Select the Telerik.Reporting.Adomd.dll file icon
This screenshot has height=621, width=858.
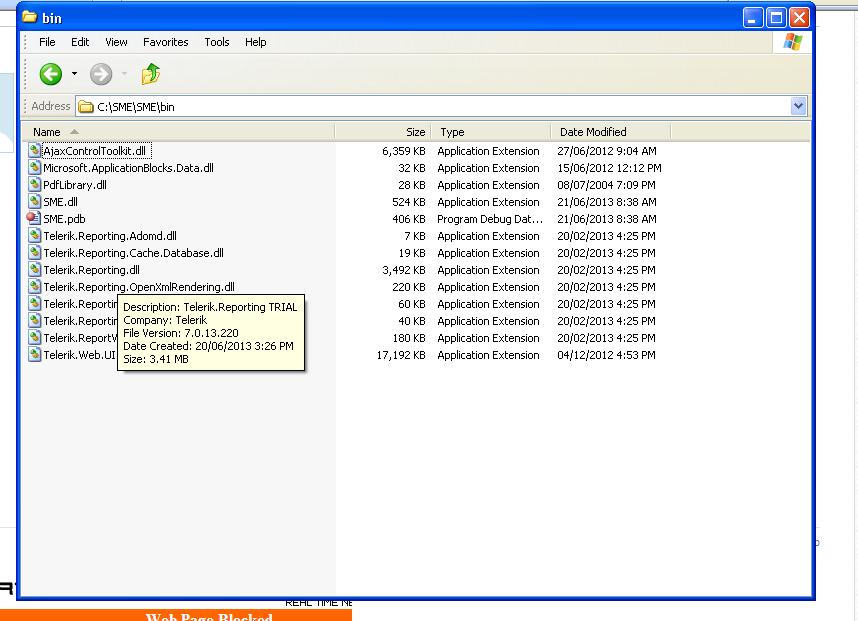click(x=34, y=235)
